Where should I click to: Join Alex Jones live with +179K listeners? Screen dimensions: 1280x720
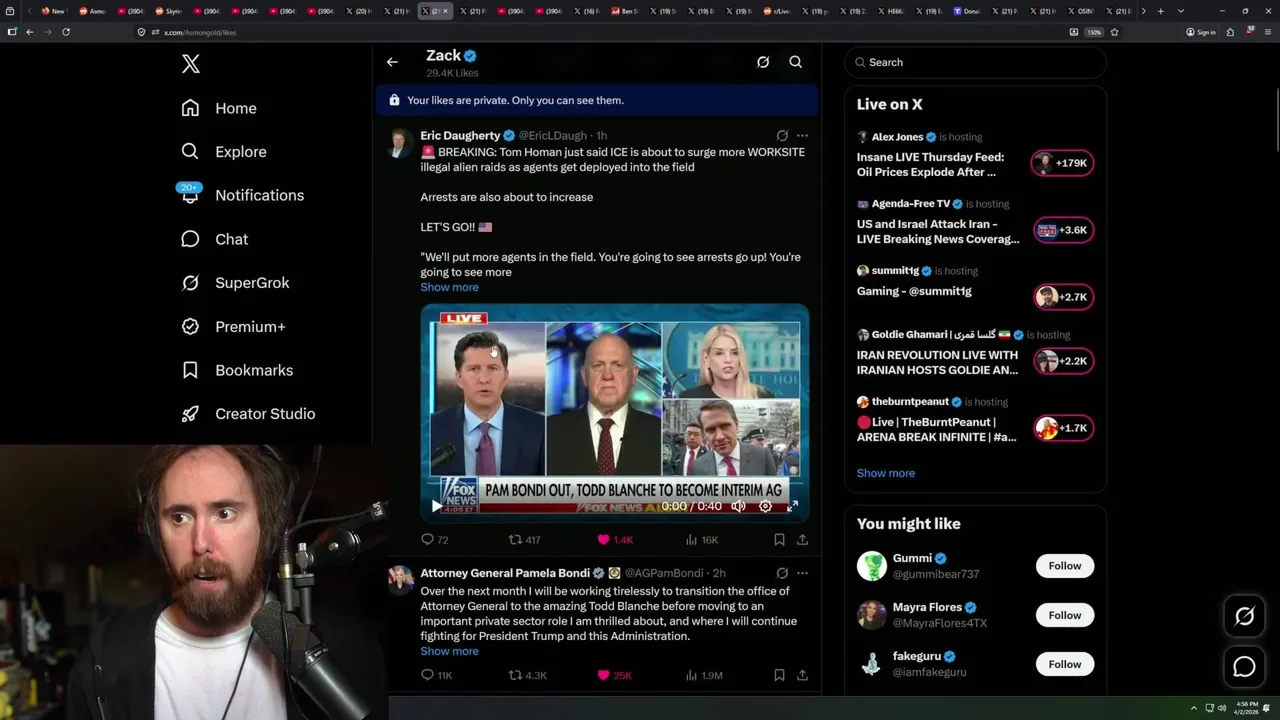[1063, 163]
